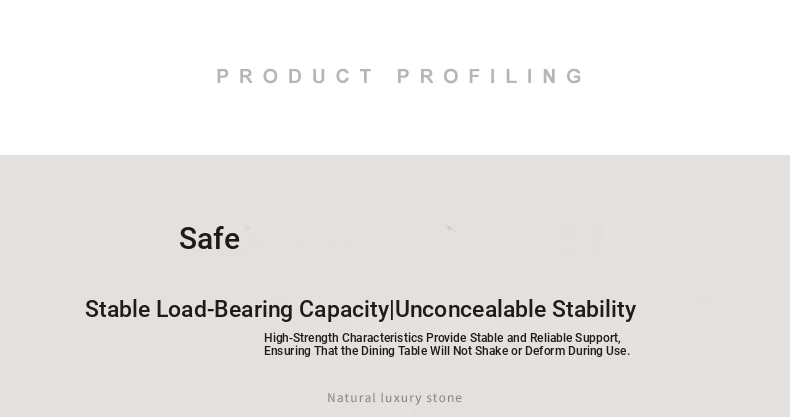Image resolution: width=790 pixels, height=417 pixels.
Task: Click the Stable Load-Bearing Capacity text
Action: (237, 310)
